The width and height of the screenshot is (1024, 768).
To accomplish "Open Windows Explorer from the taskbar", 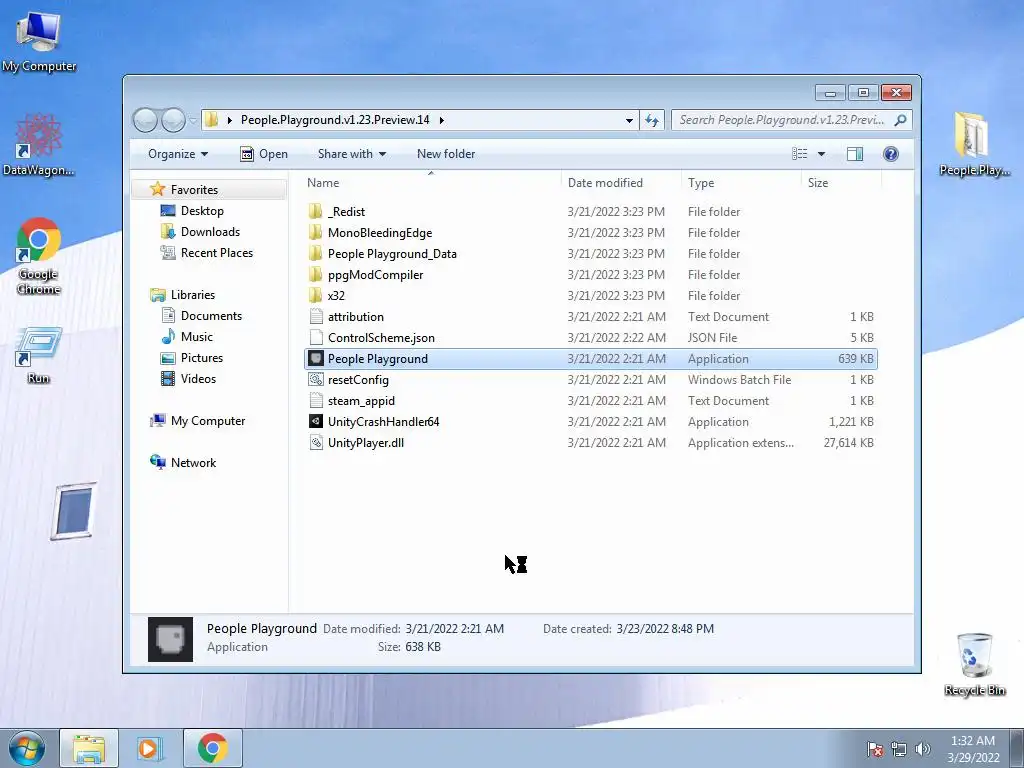I will (89, 748).
